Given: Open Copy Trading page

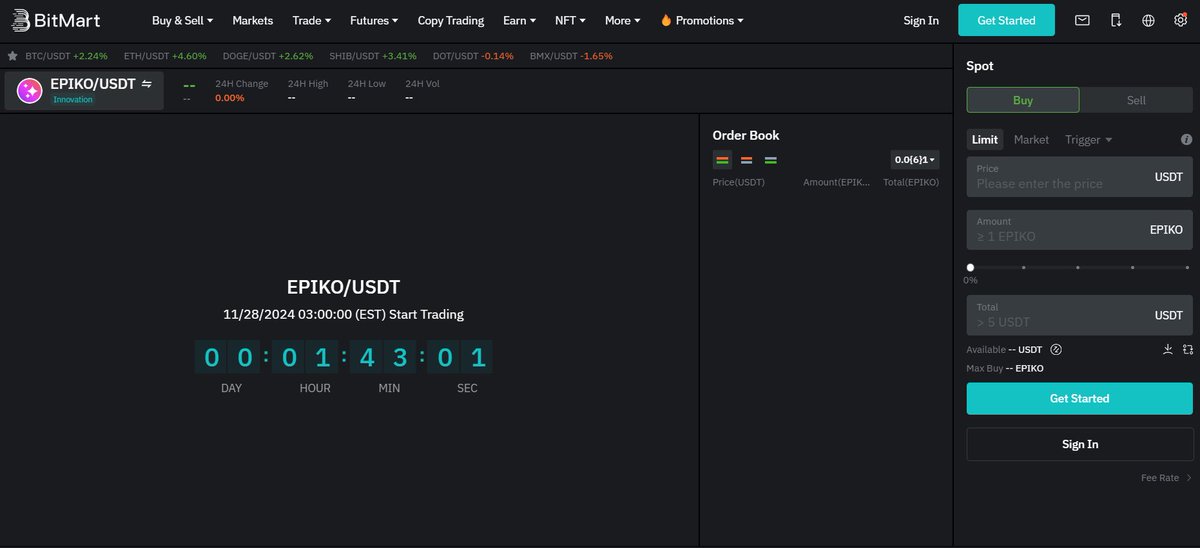Looking at the screenshot, I should pos(451,20).
